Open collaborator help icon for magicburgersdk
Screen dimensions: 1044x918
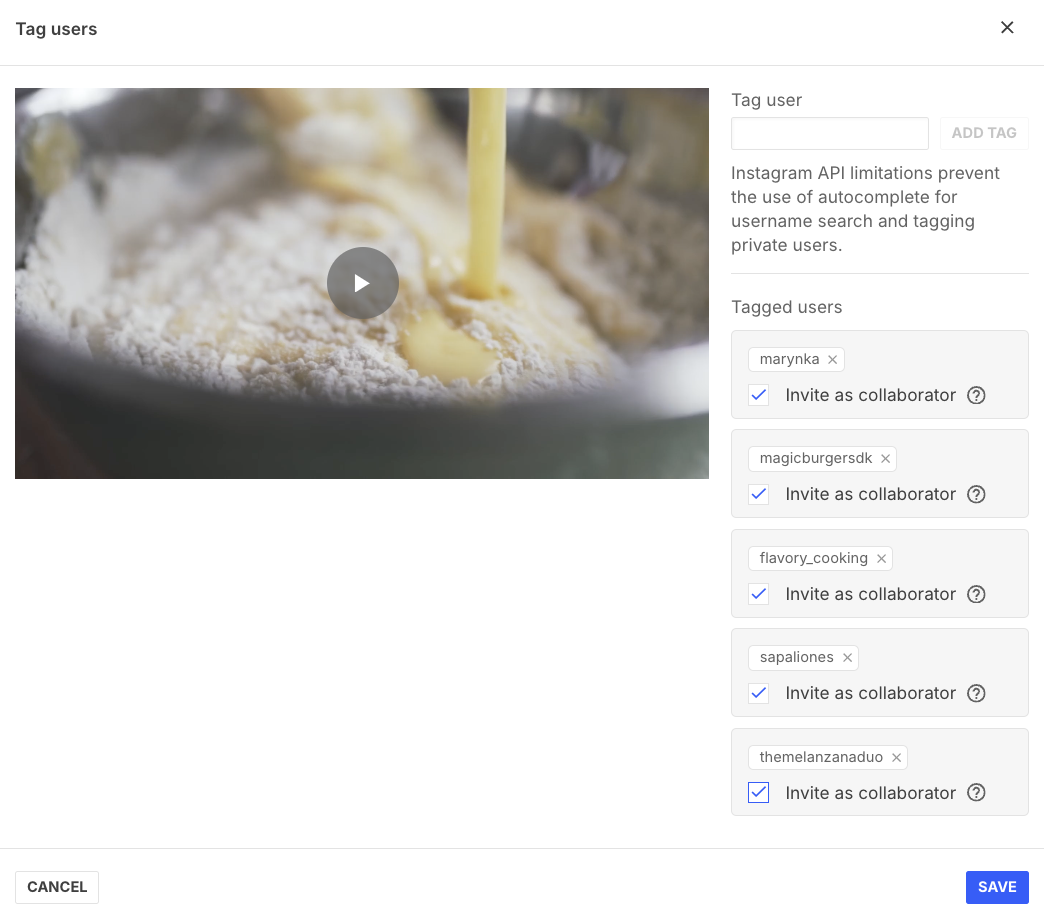pyautogui.click(x=976, y=495)
